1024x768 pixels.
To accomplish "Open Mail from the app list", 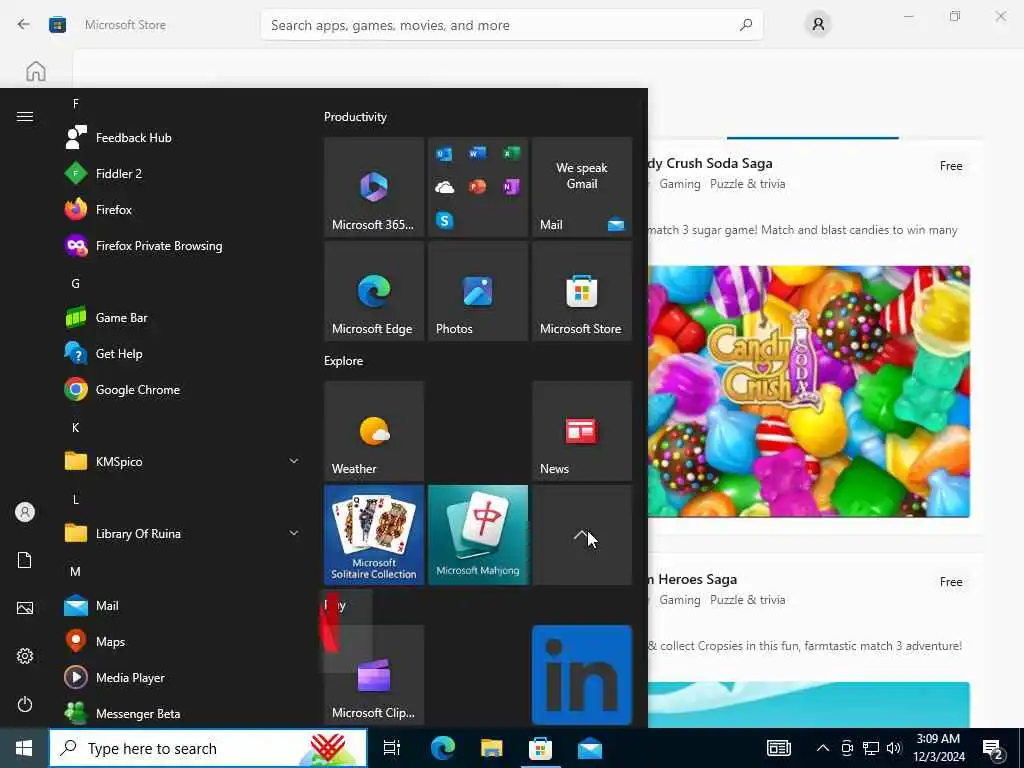I will click(x=183, y=606).
